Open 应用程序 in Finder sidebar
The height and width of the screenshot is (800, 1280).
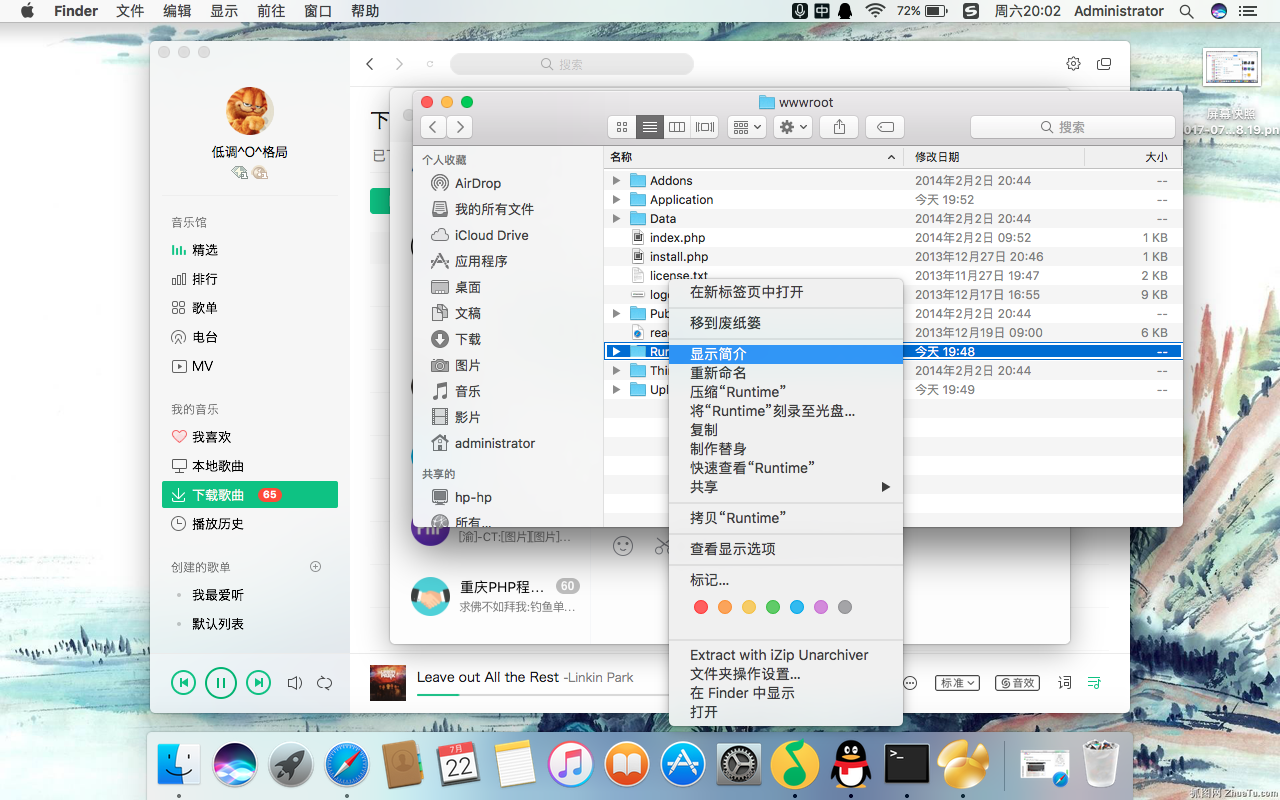(481, 261)
